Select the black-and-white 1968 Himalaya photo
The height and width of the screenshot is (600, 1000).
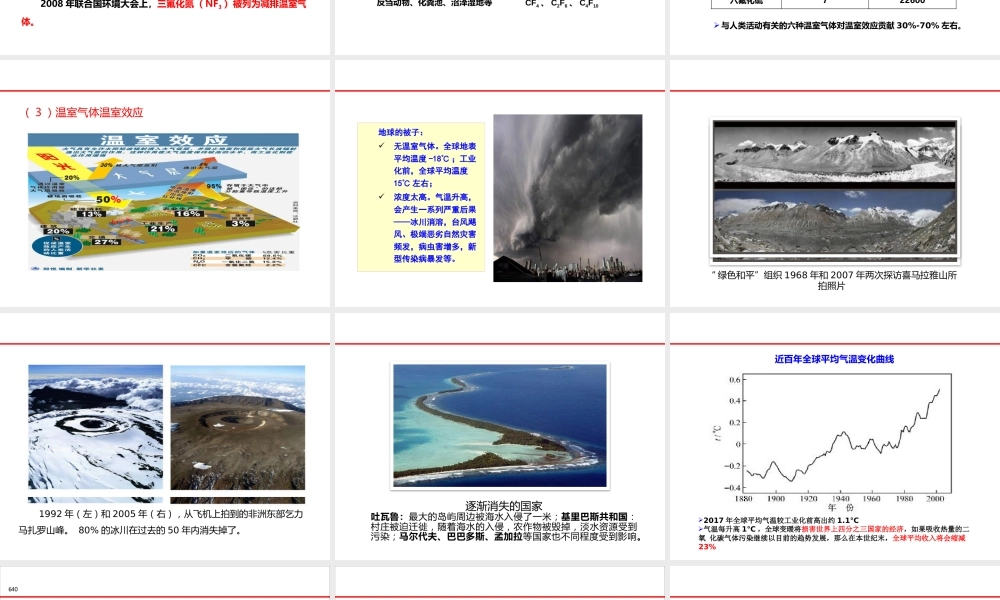tap(835, 152)
